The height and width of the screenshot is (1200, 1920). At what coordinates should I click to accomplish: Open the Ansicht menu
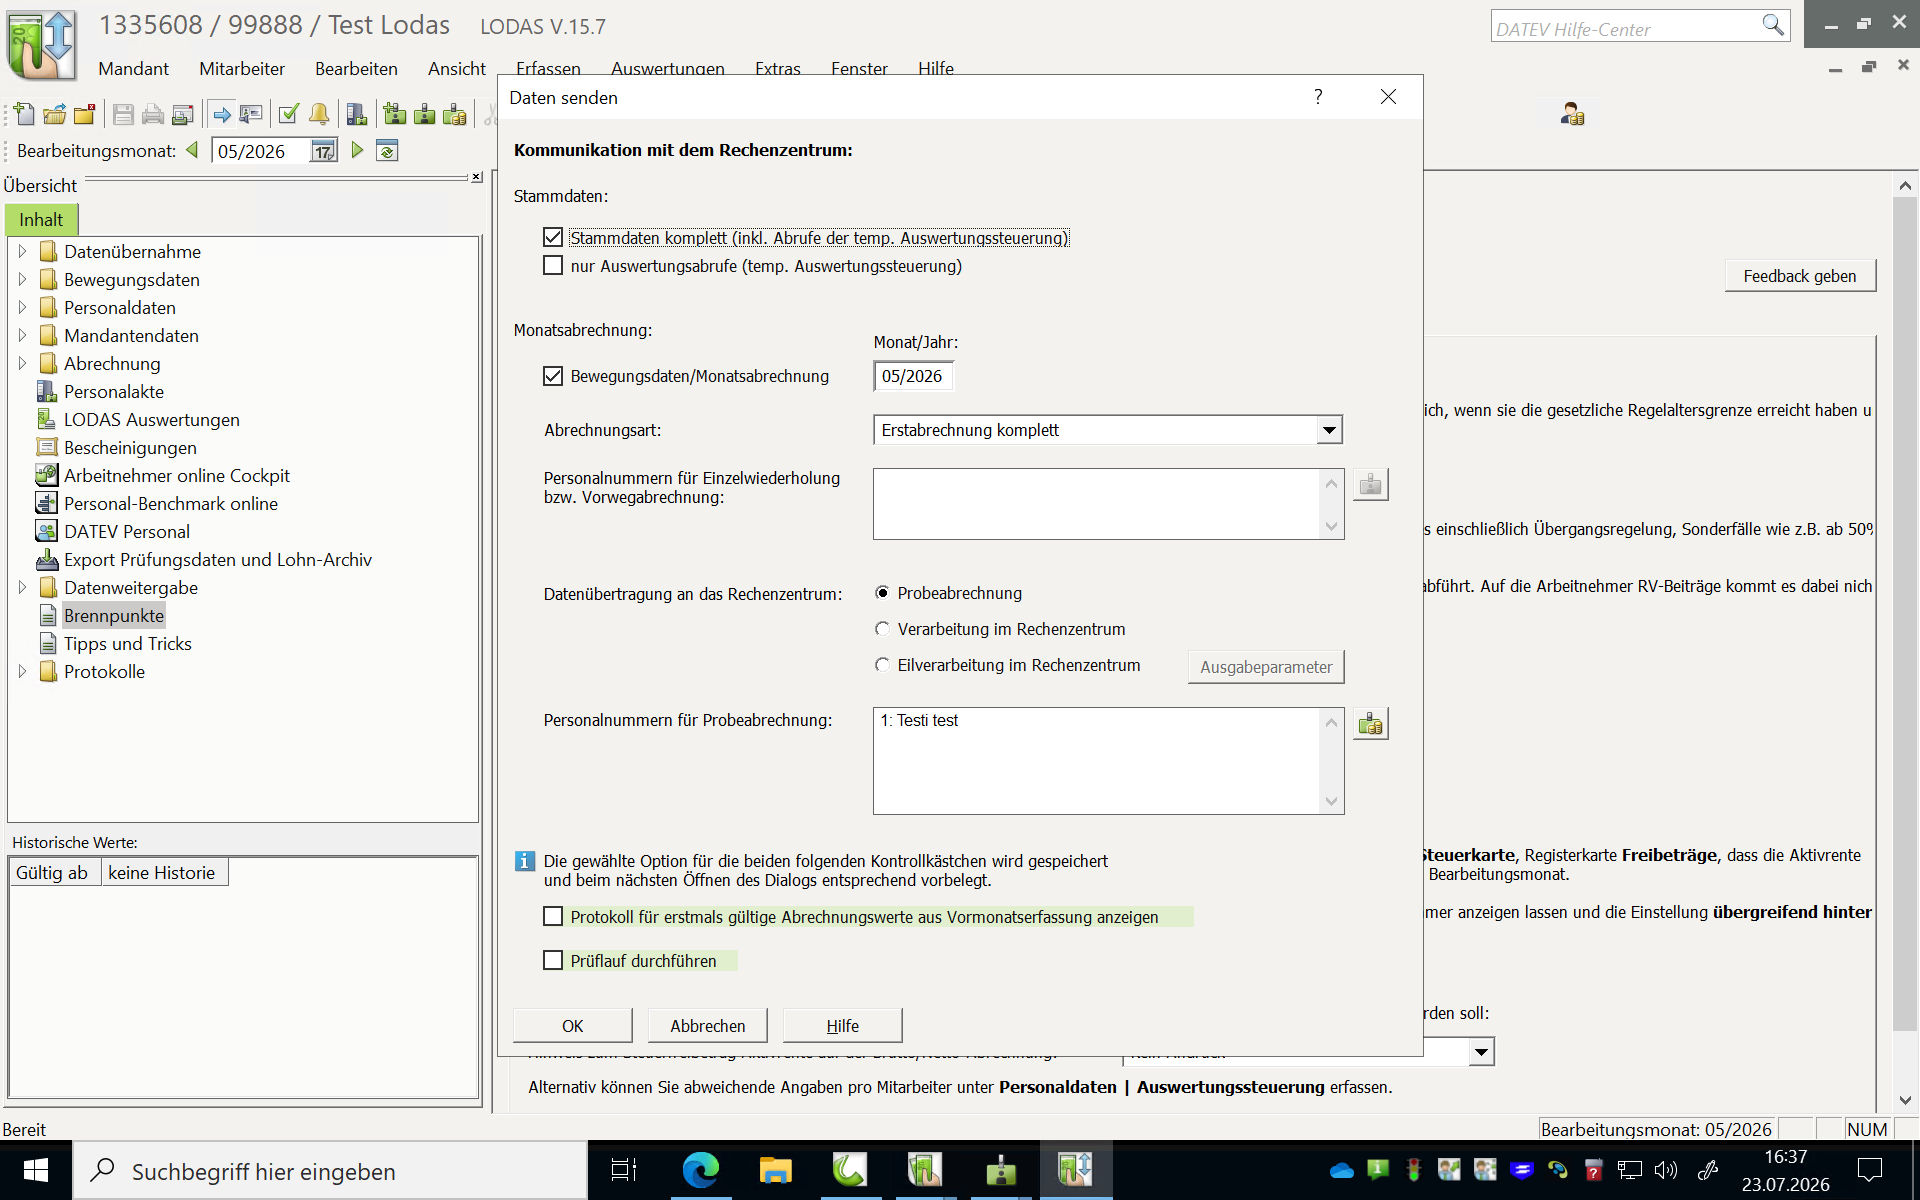(x=457, y=69)
